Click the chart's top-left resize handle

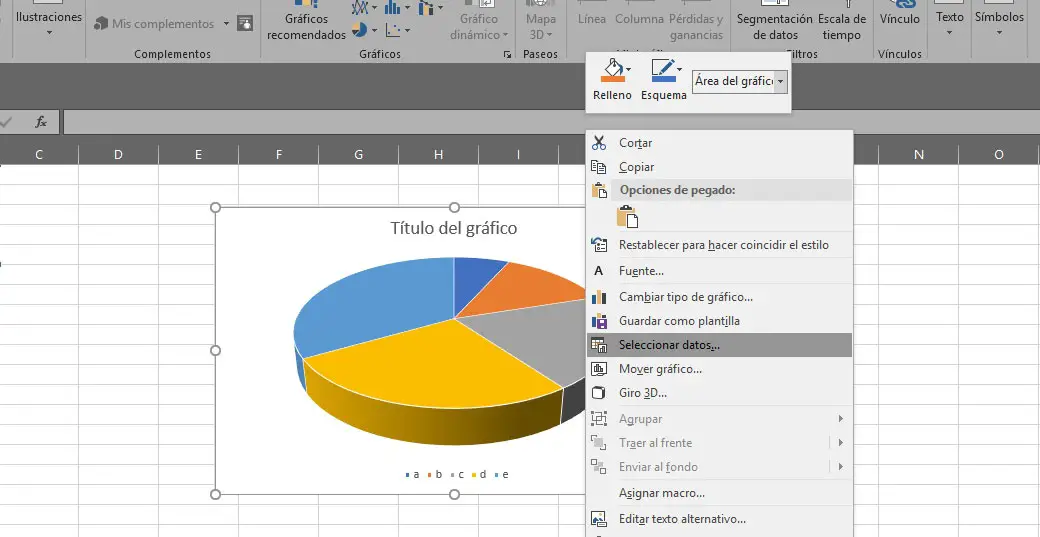point(215,208)
